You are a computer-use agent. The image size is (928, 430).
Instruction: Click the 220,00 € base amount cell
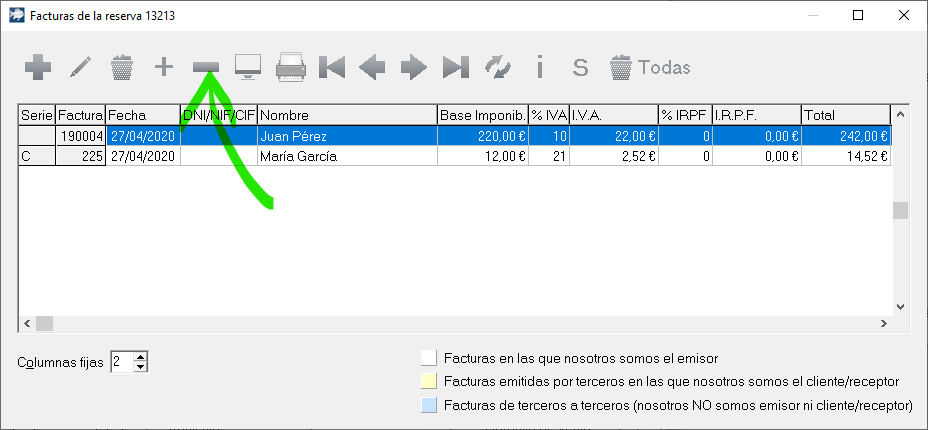483,136
